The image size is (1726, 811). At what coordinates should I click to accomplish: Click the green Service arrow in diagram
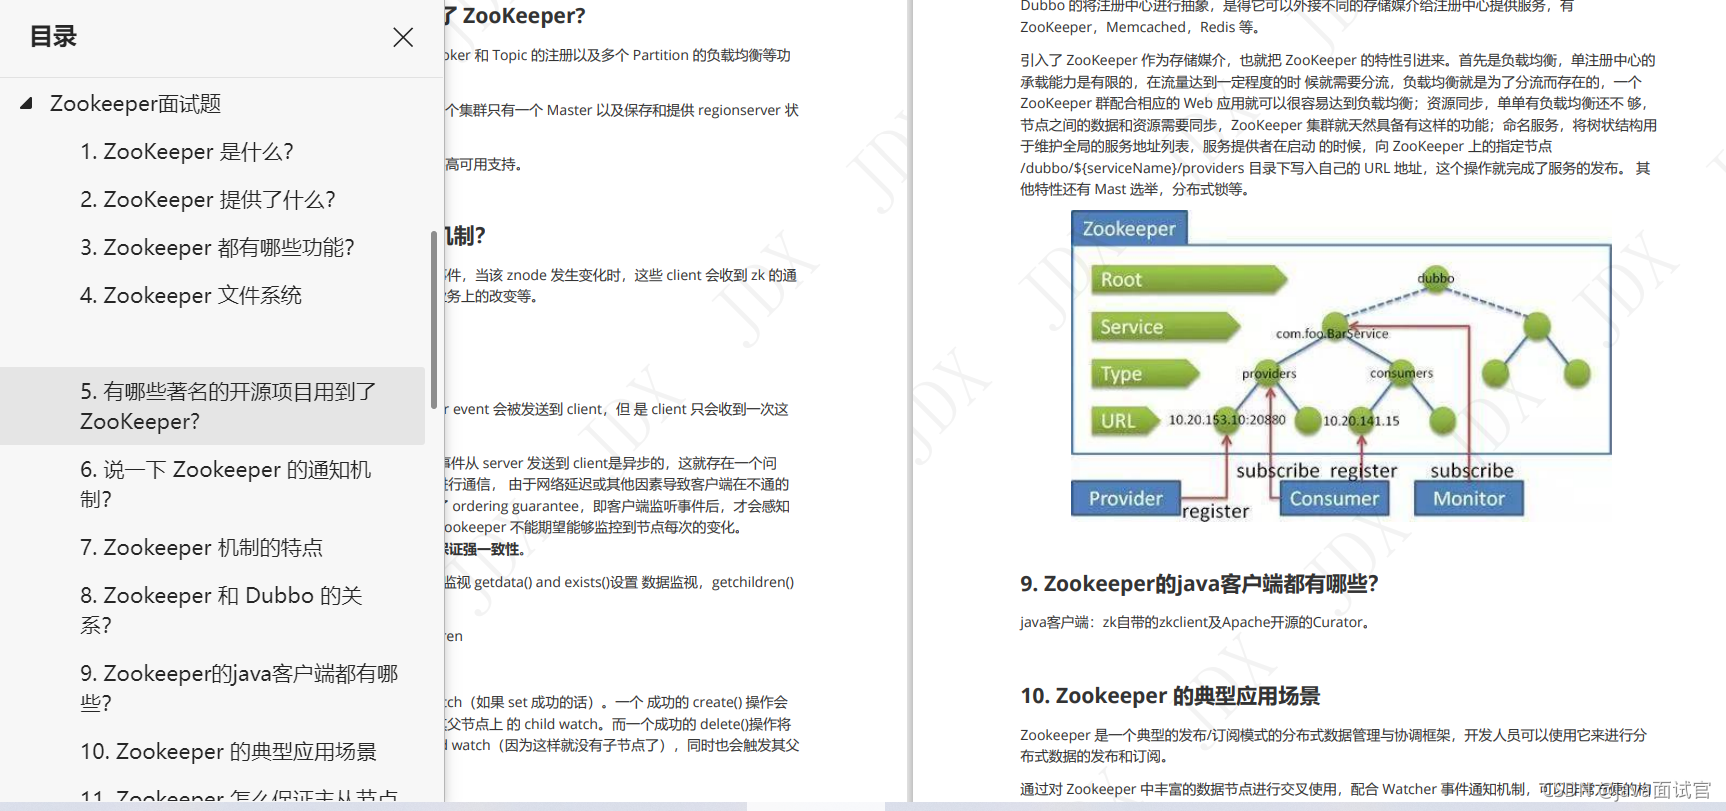pyautogui.click(x=1165, y=327)
